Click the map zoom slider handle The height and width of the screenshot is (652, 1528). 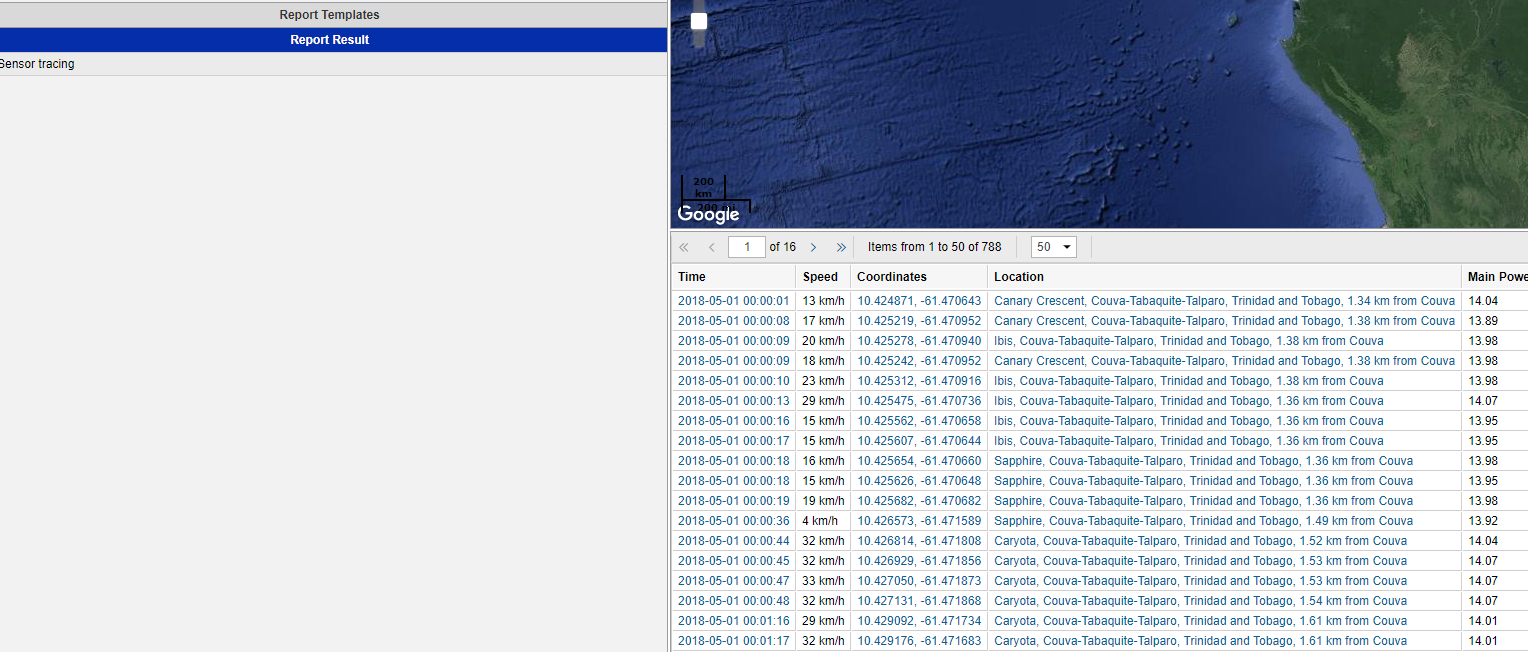(x=699, y=21)
